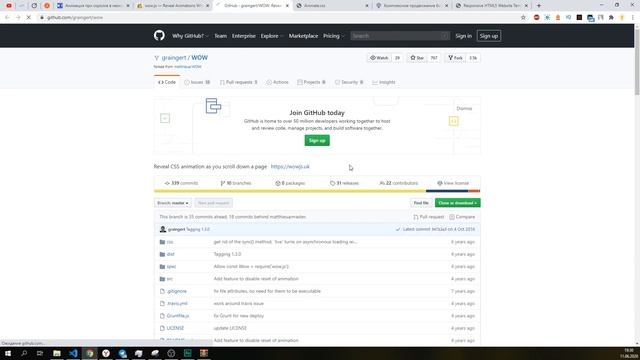640x360 pixels.
Task: Open File Explorer from taskbar
Action: [x=57, y=353]
